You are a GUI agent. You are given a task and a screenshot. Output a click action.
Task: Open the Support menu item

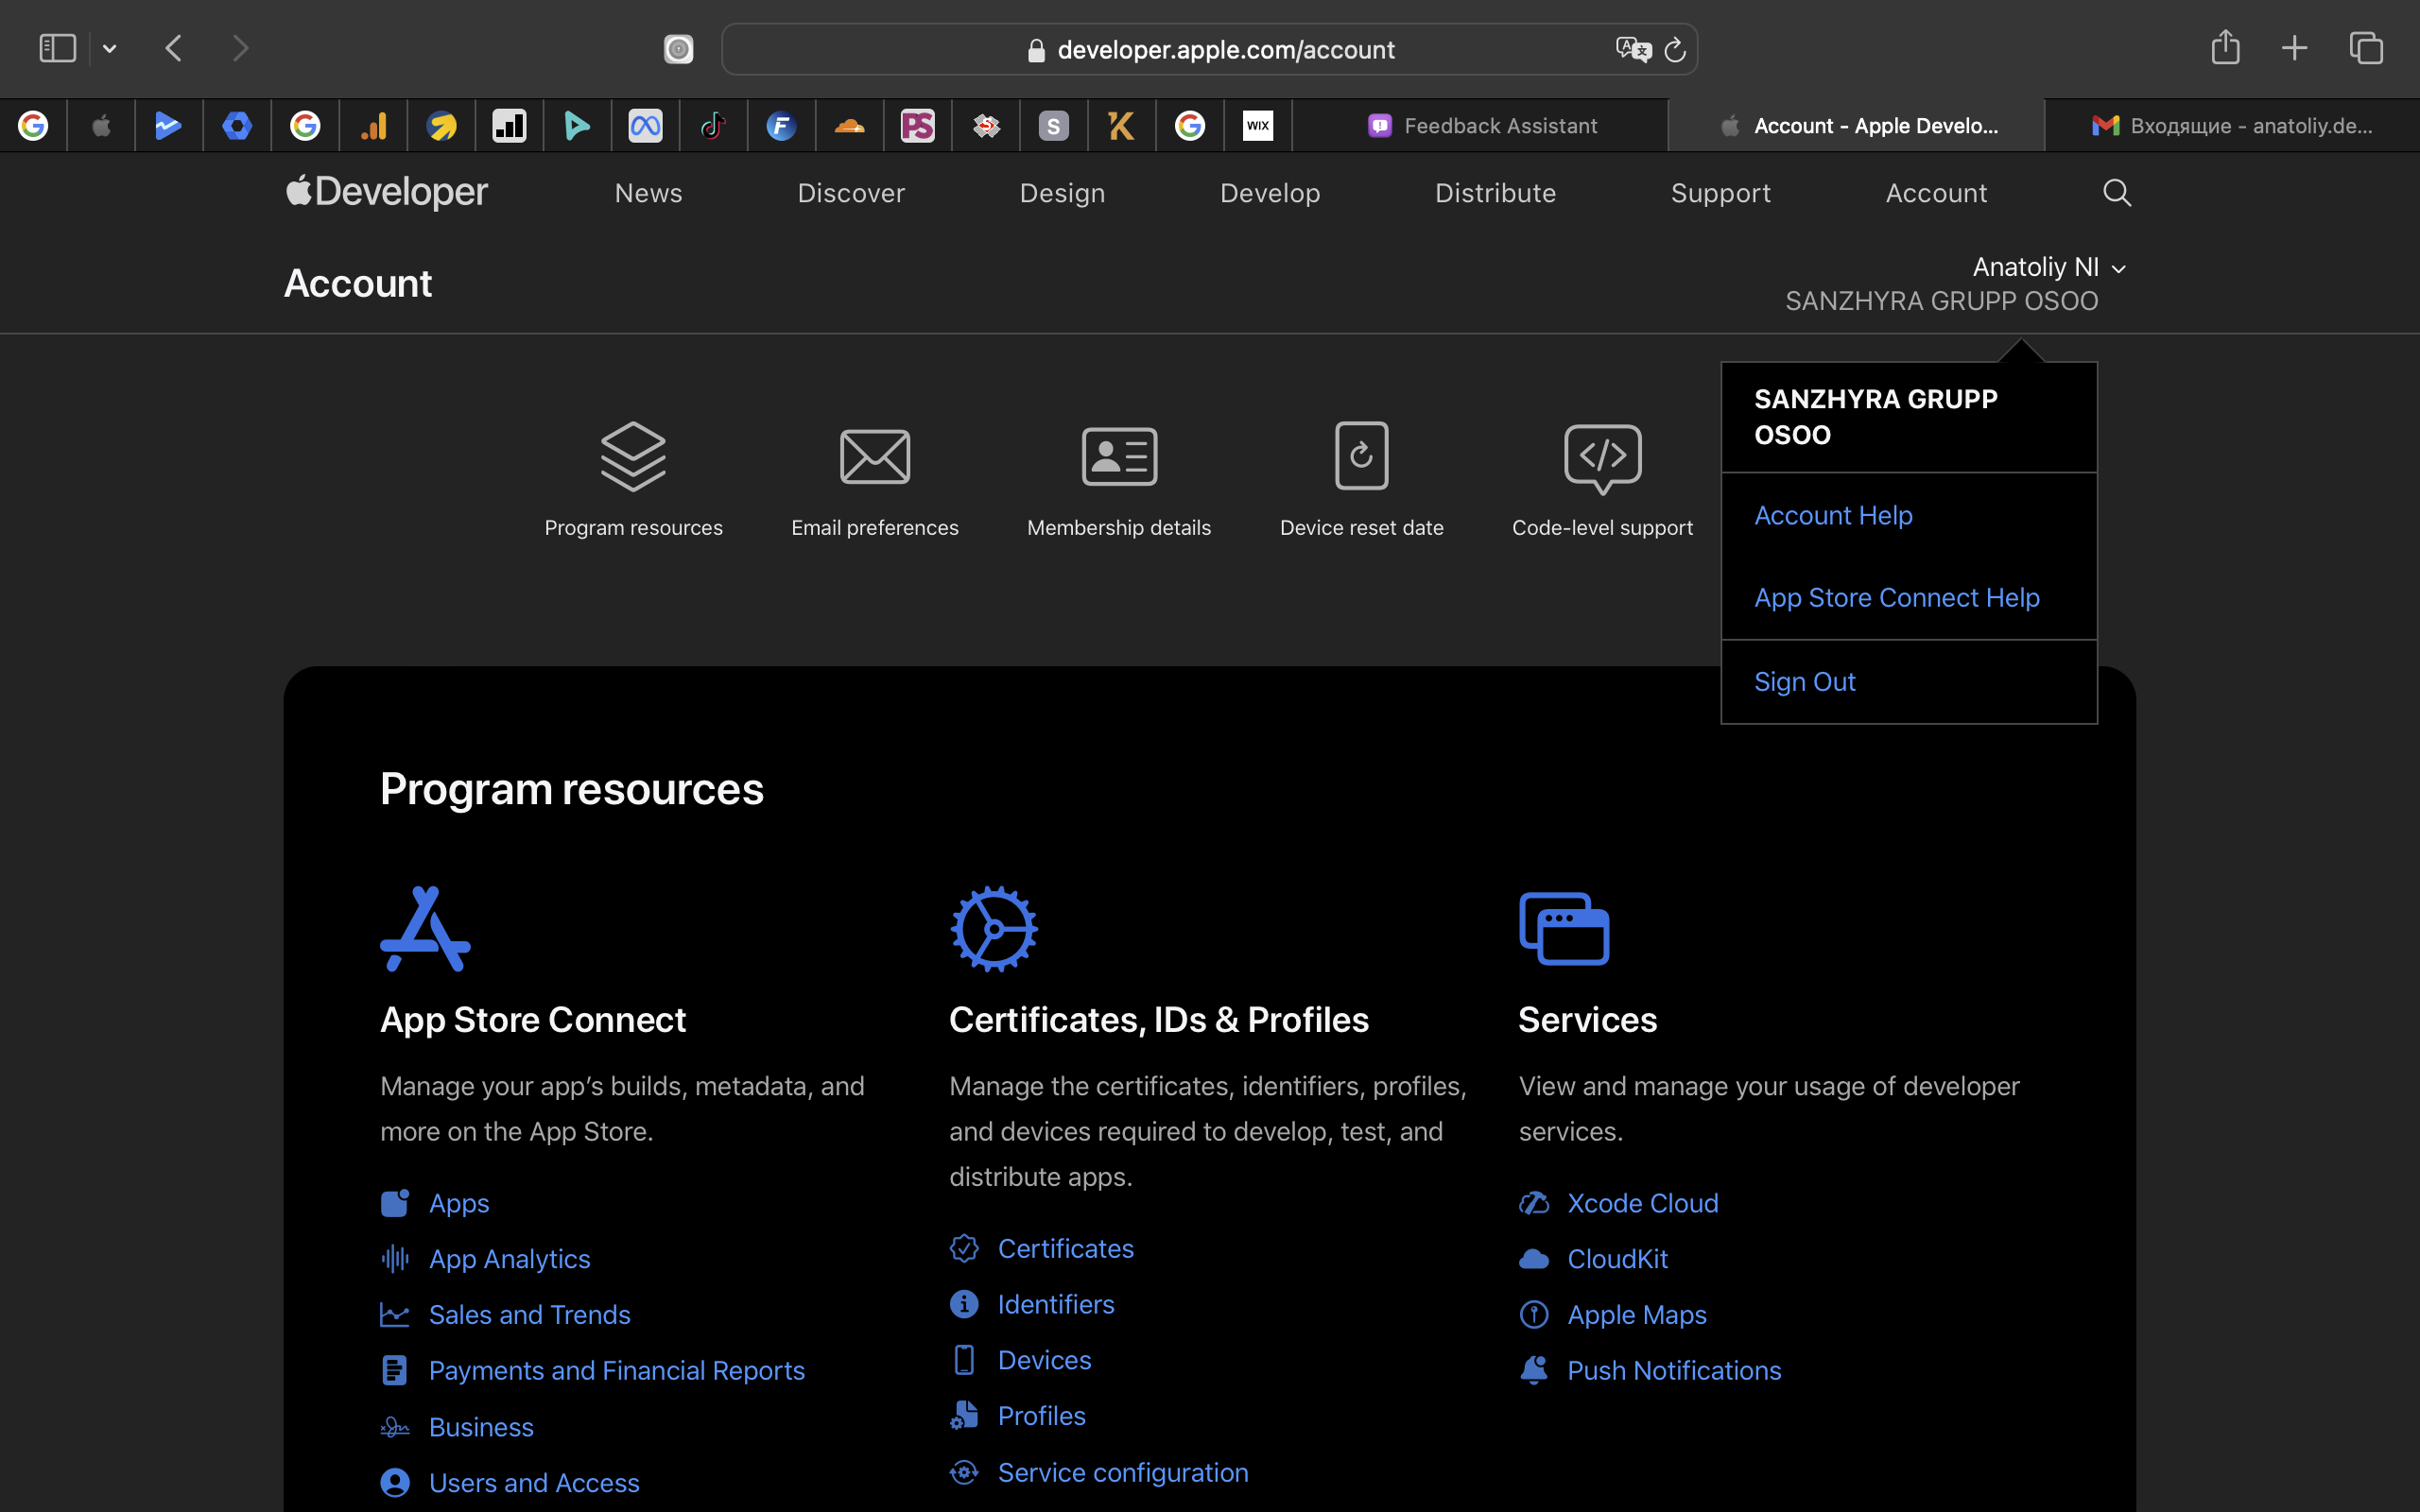tap(1720, 193)
